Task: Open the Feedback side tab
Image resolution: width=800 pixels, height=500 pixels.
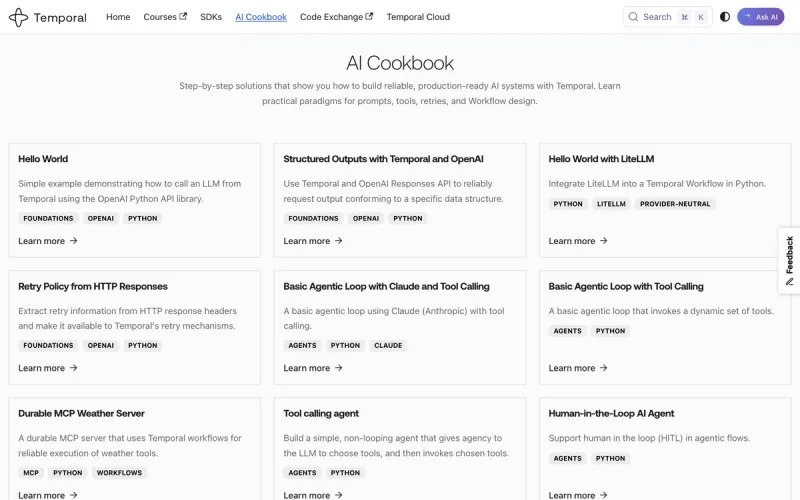Action: tap(789, 260)
